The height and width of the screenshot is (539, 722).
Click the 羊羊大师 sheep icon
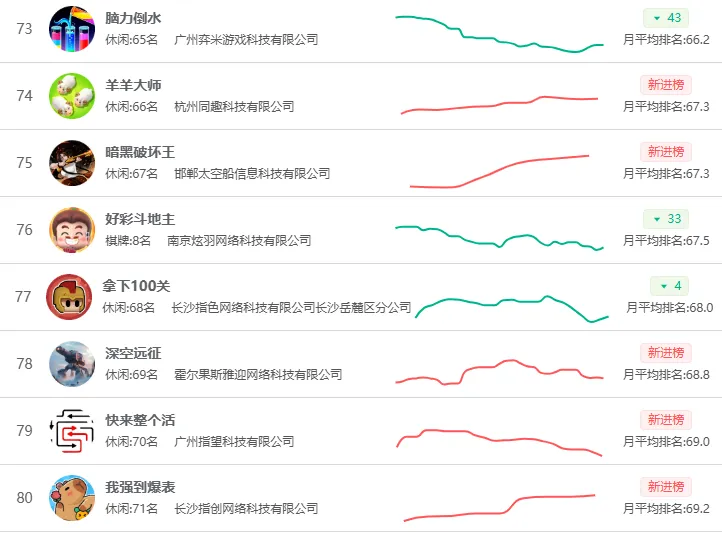(72, 96)
